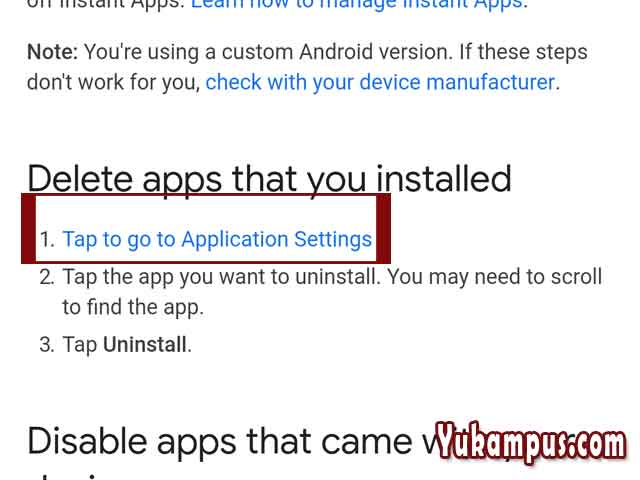
Task: Click the Yukampus.com watermark logo
Action: pyautogui.click(x=531, y=443)
